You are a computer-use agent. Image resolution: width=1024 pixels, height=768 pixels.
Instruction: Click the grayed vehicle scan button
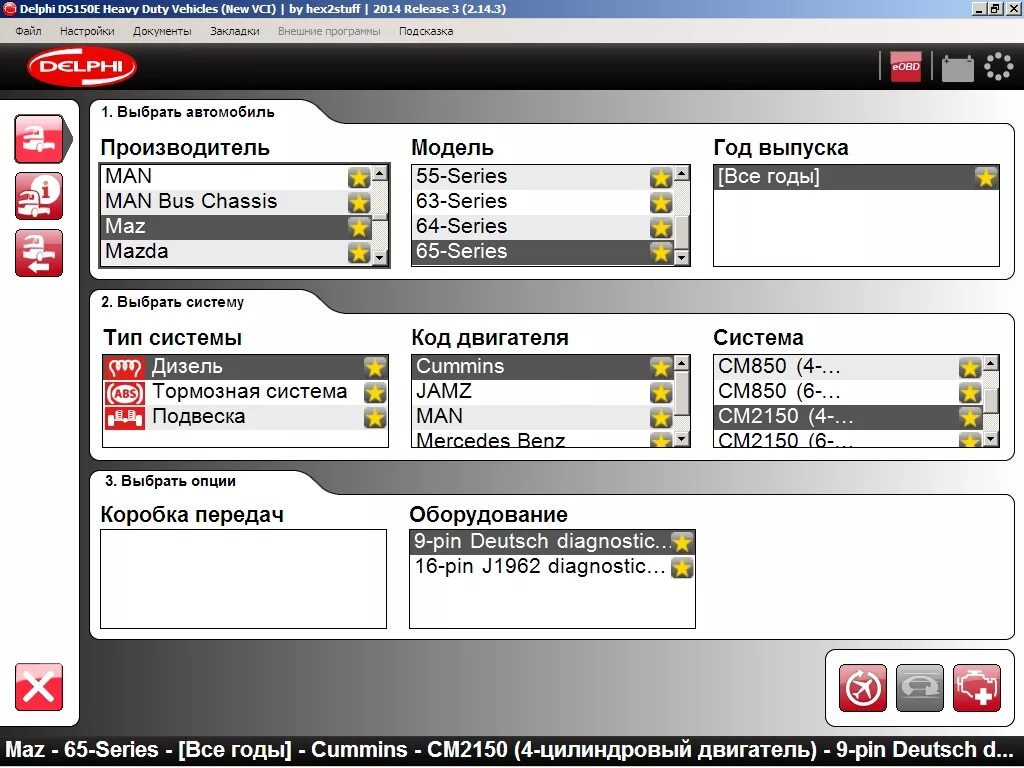pyautogui.click(x=920, y=688)
